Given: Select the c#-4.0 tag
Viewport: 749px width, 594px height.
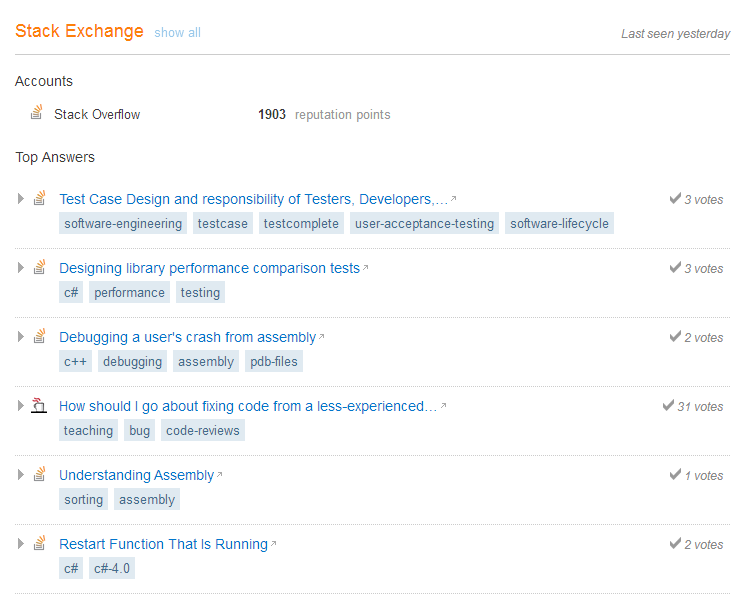Looking at the screenshot, I should pyautogui.click(x=112, y=568).
